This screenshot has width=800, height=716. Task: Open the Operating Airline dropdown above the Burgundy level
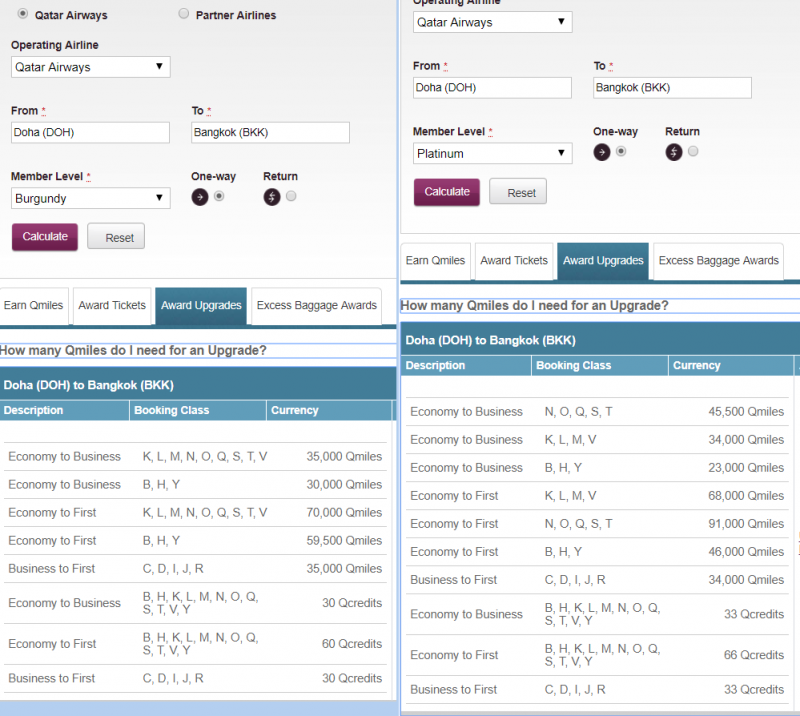click(91, 67)
